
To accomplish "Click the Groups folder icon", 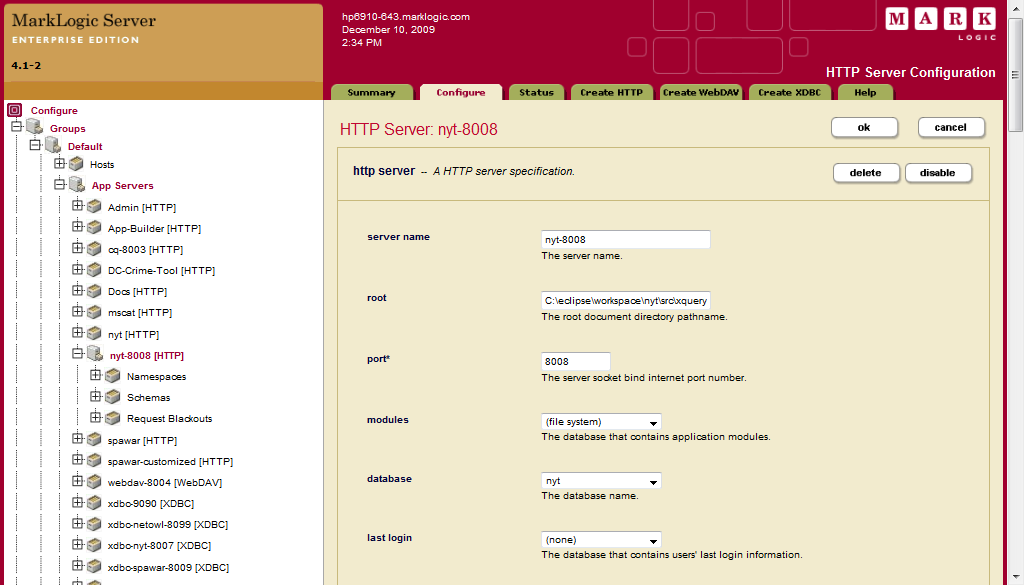I will 35,127.
